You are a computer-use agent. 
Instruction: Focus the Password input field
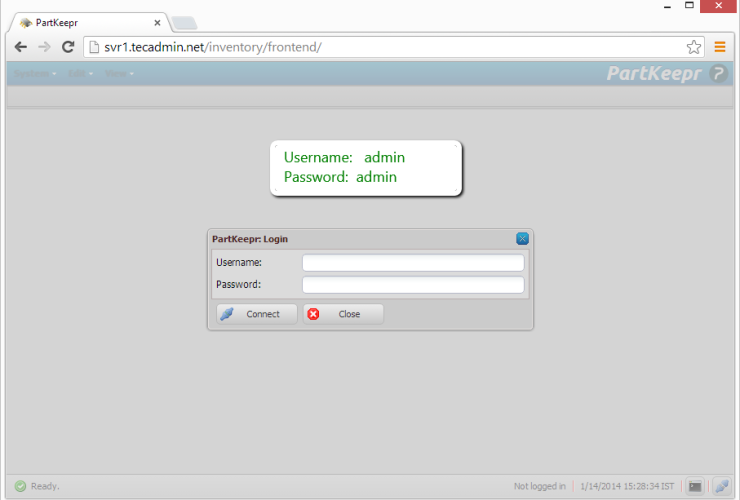click(x=413, y=285)
